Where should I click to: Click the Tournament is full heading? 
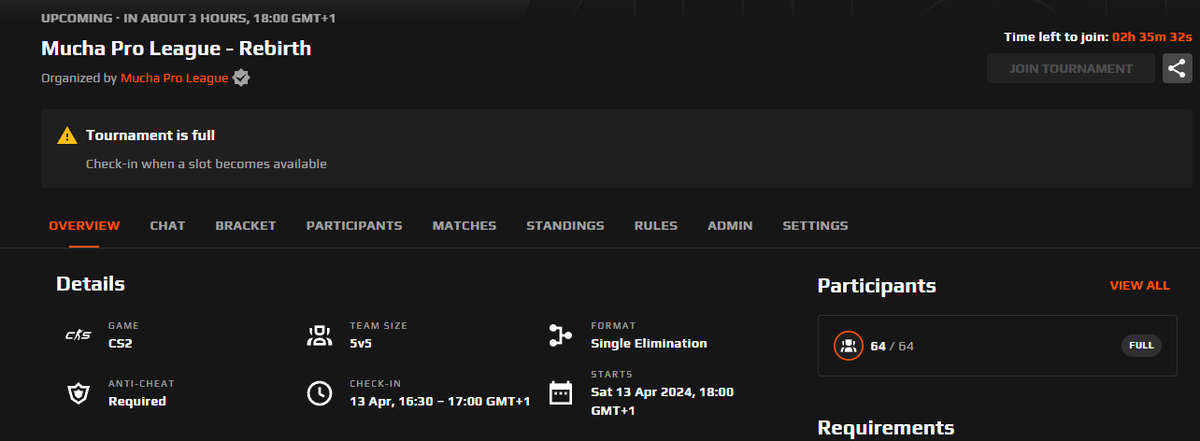click(x=150, y=135)
